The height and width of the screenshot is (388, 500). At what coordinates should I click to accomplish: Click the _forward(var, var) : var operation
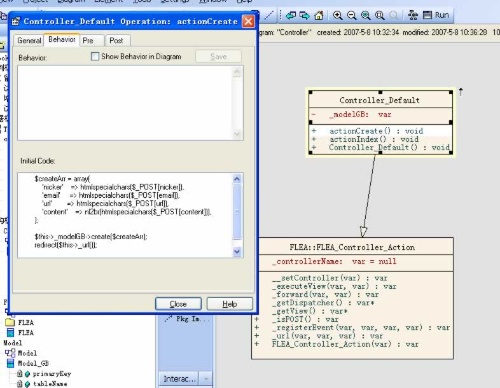tap(325, 294)
